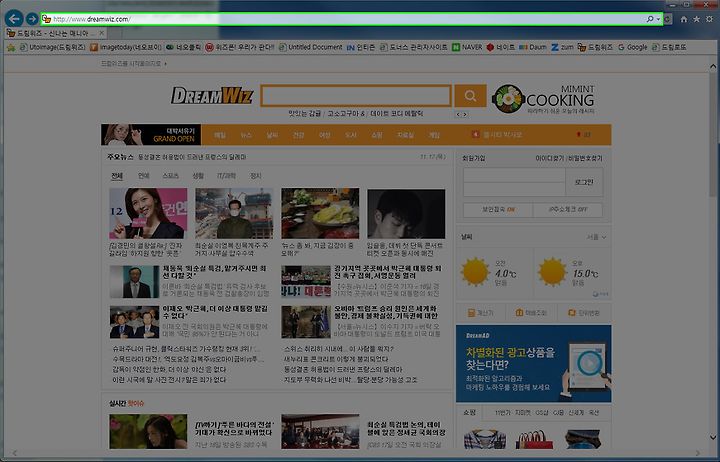720x462 pixels.
Task: Click the 주요뉴스 heading
Action: (x=120, y=157)
